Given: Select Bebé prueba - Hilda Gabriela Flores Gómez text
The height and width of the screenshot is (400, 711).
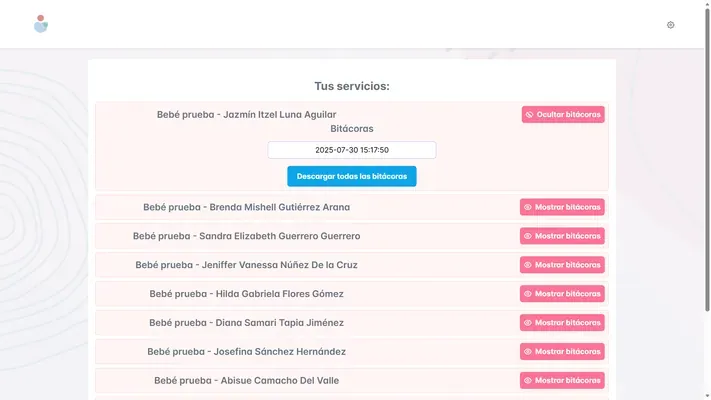Looking at the screenshot, I should coord(247,294).
